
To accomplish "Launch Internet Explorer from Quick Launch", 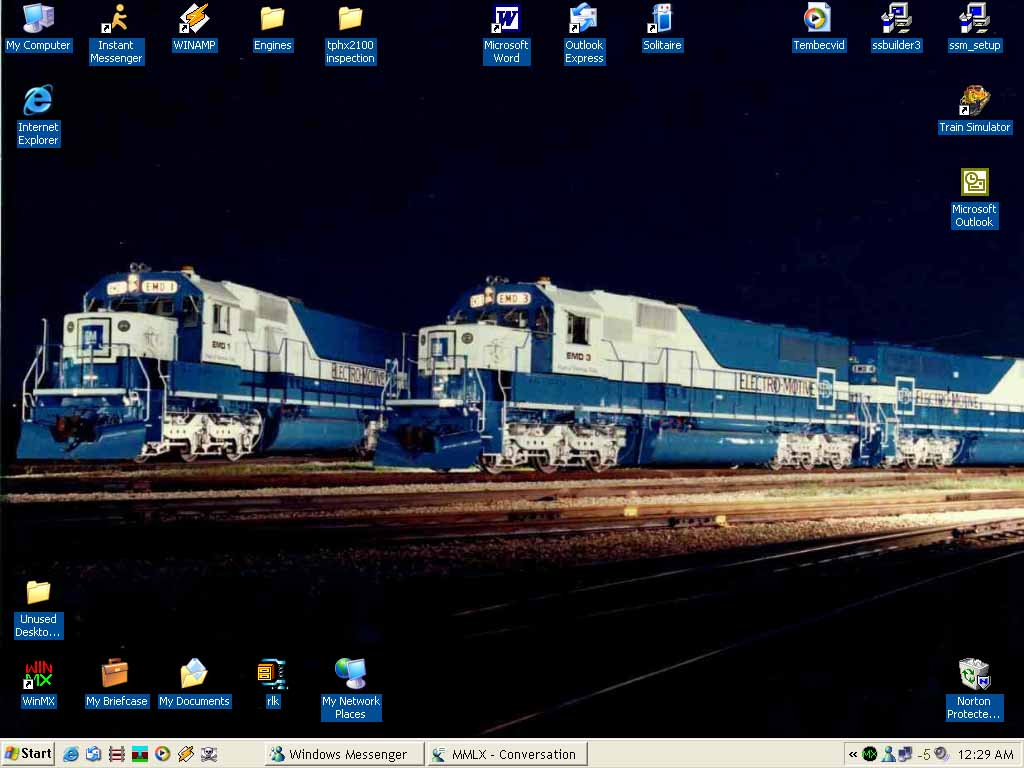I will (x=71, y=754).
